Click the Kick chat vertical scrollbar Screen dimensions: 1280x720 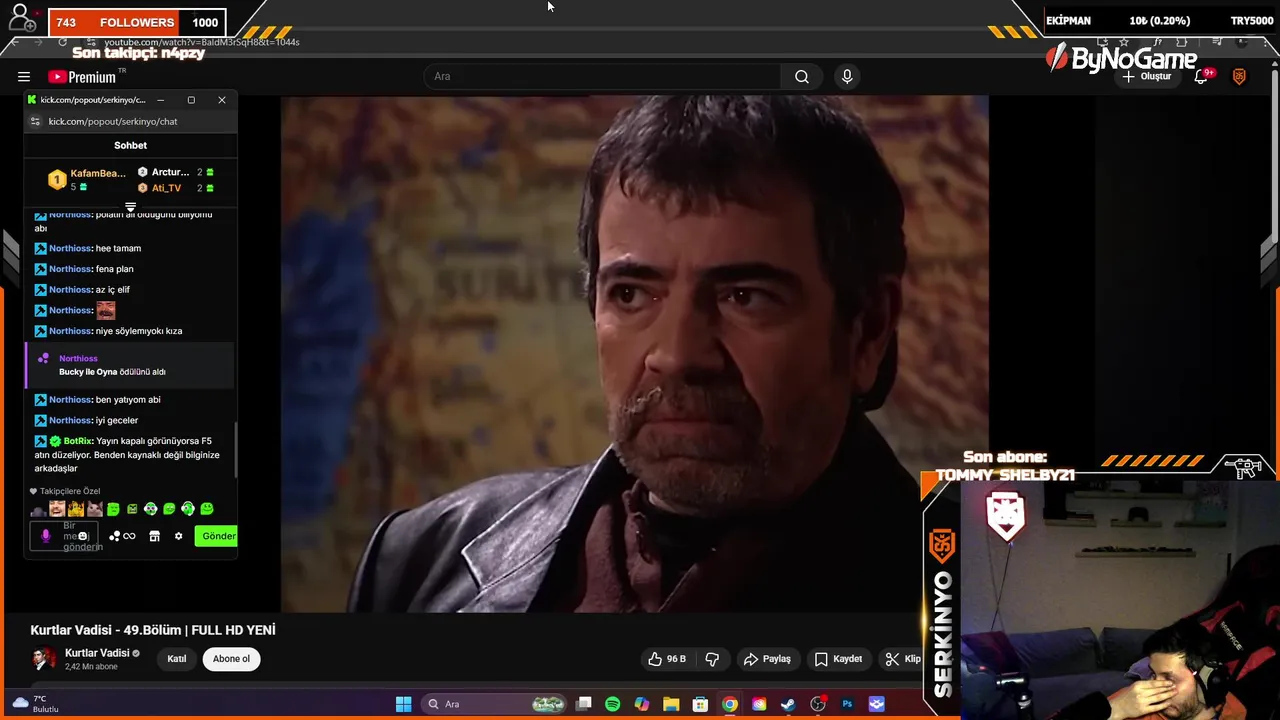tap(236, 450)
